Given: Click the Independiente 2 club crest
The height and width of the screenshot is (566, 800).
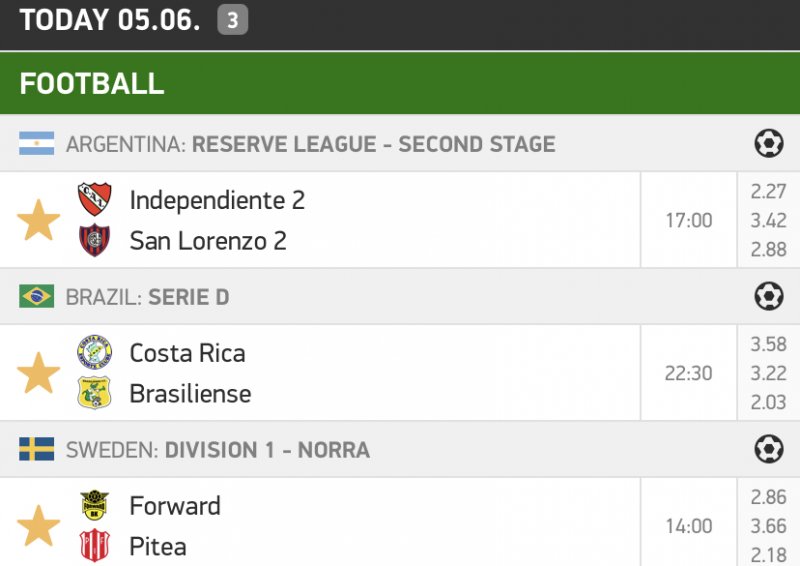Looking at the screenshot, I should coord(95,200).
